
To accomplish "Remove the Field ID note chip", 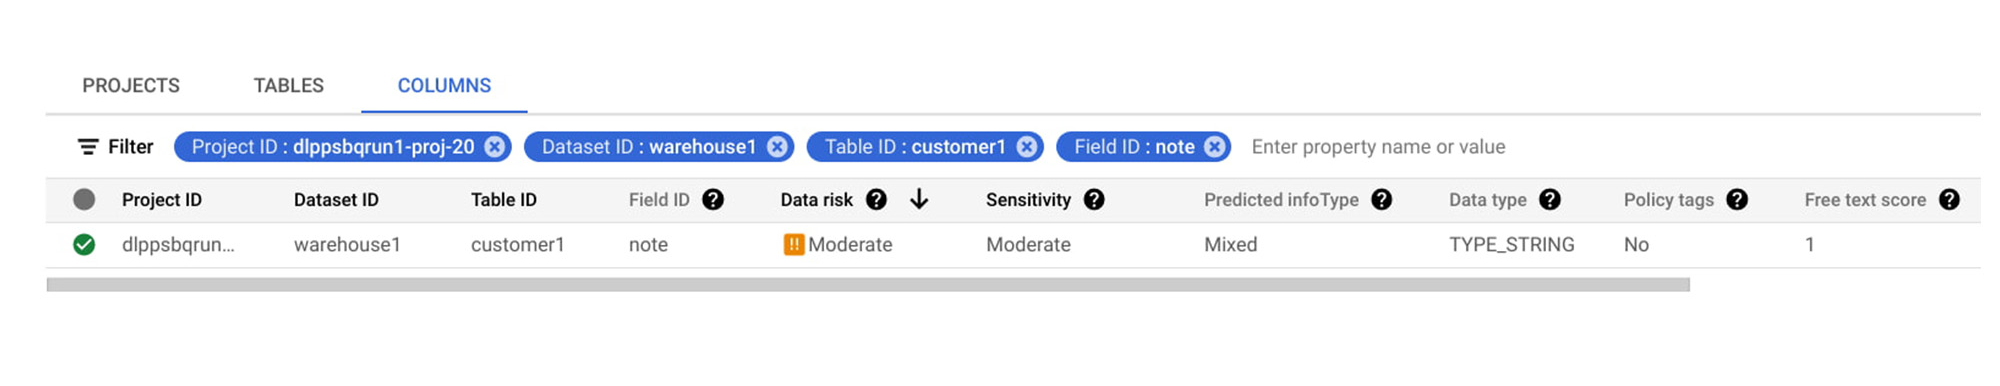I will tap(1215, 147).
